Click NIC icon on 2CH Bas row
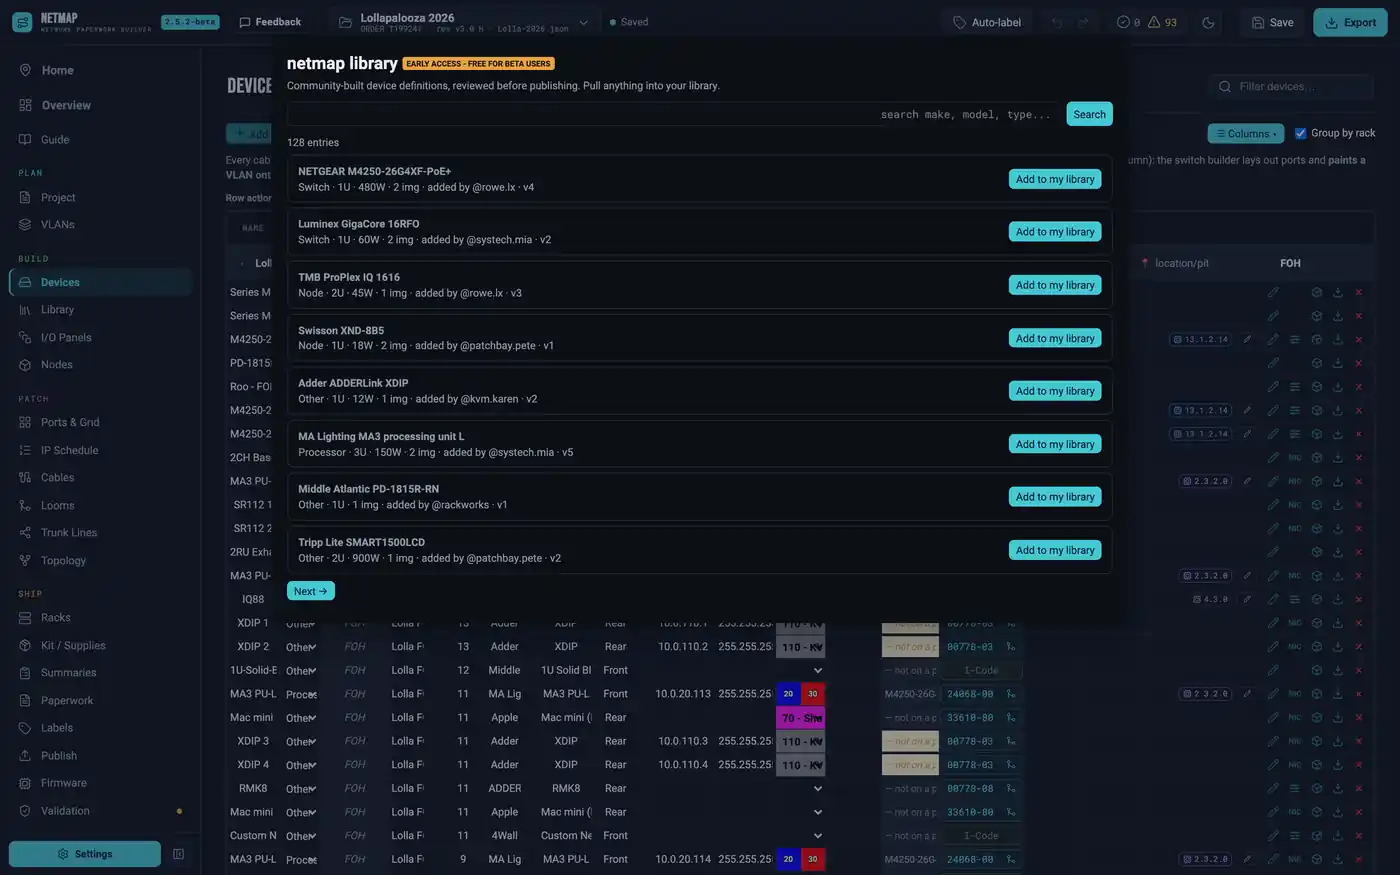 click(x=1295, y=458)
